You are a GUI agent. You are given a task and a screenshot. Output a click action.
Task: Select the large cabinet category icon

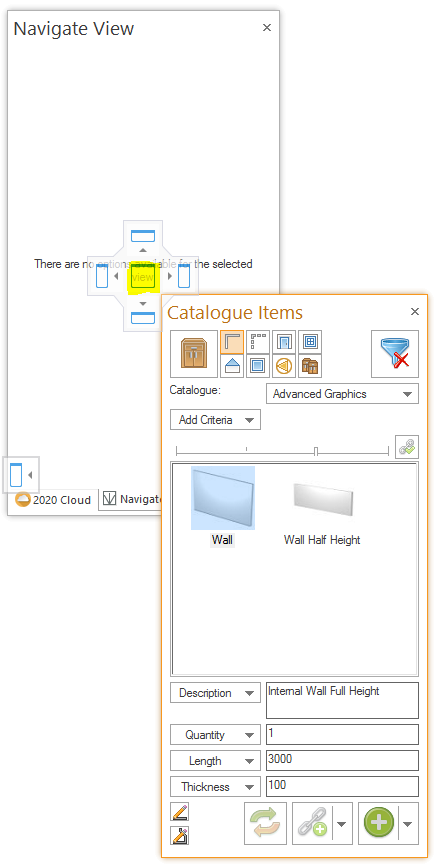coord(194,354)
